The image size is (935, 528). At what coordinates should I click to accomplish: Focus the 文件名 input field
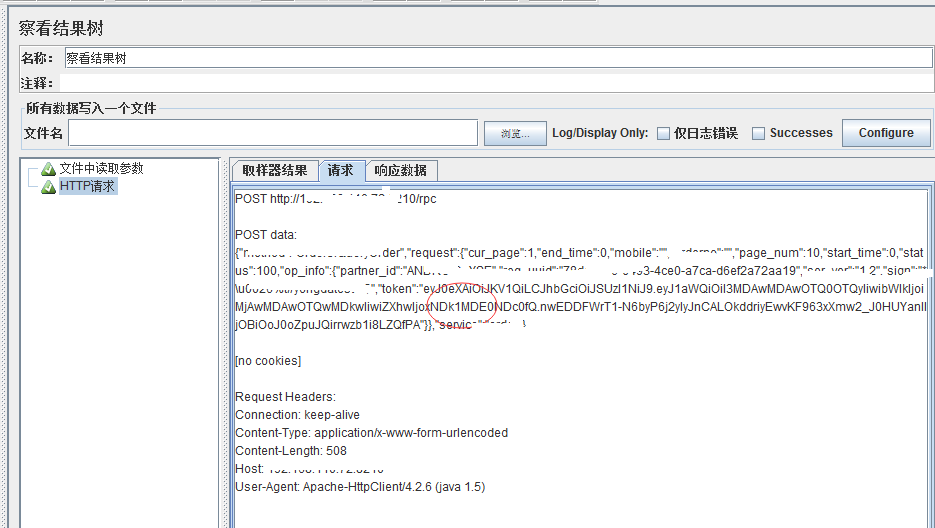pos(273,132)
